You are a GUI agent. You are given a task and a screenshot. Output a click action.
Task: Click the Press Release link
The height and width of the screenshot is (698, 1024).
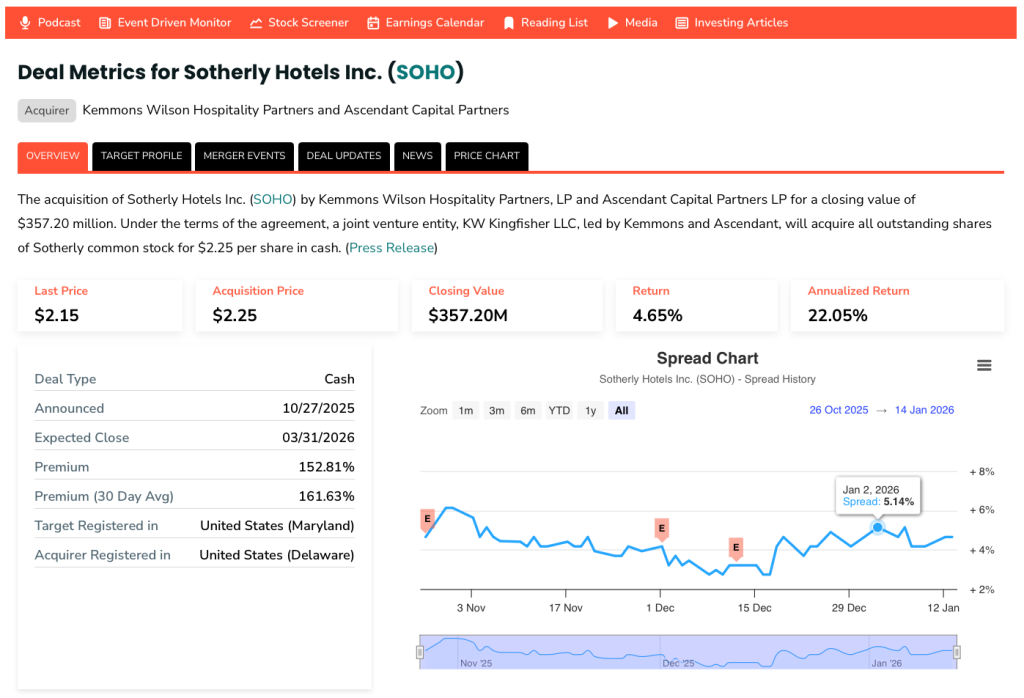point(390,247)
